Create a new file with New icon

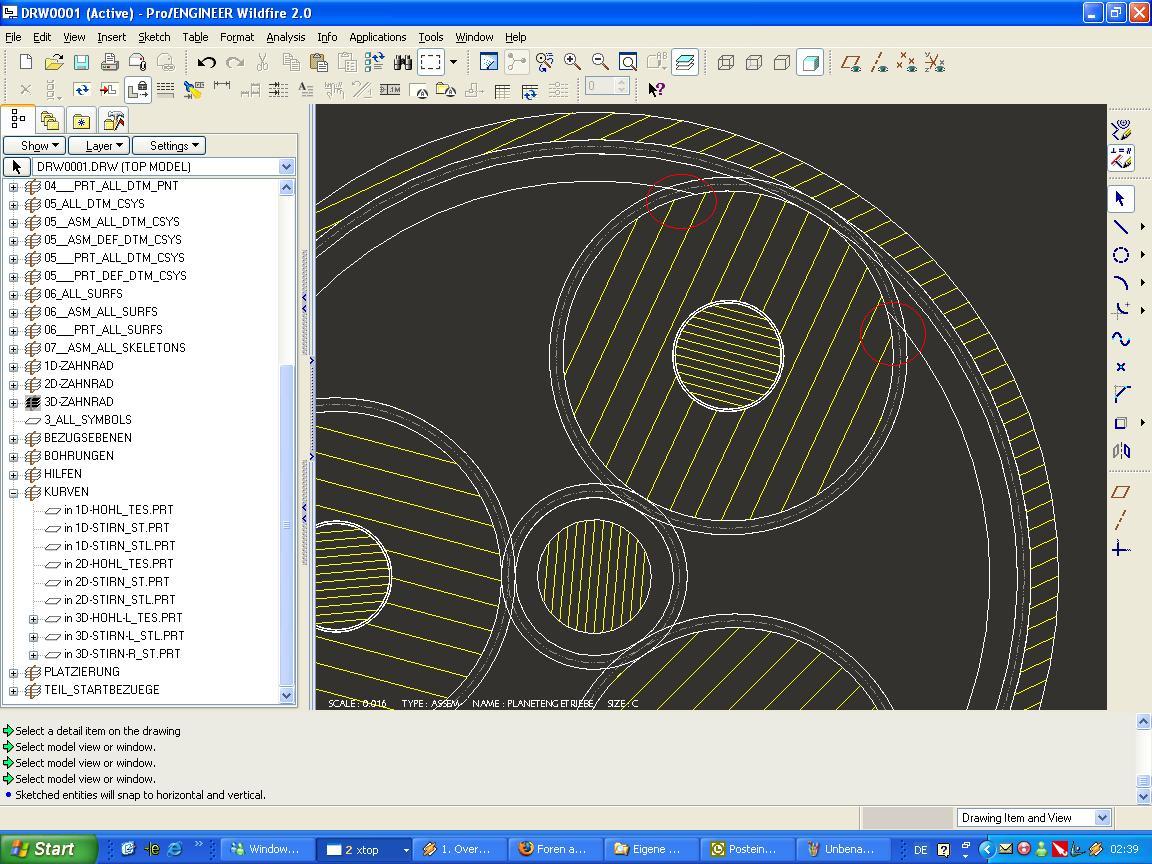[26, 62]
